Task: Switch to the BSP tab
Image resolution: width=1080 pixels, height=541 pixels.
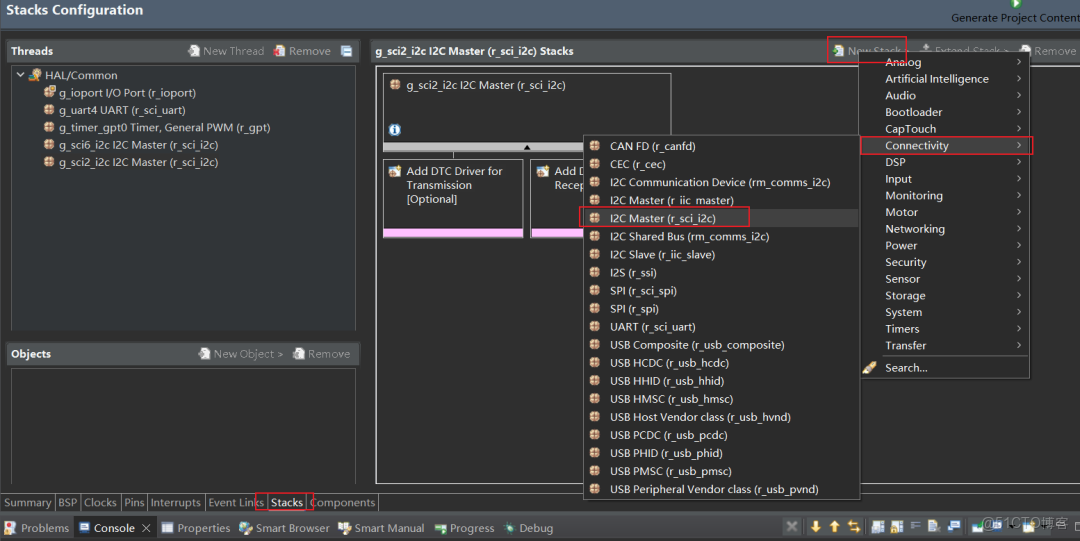Action: 68,502
